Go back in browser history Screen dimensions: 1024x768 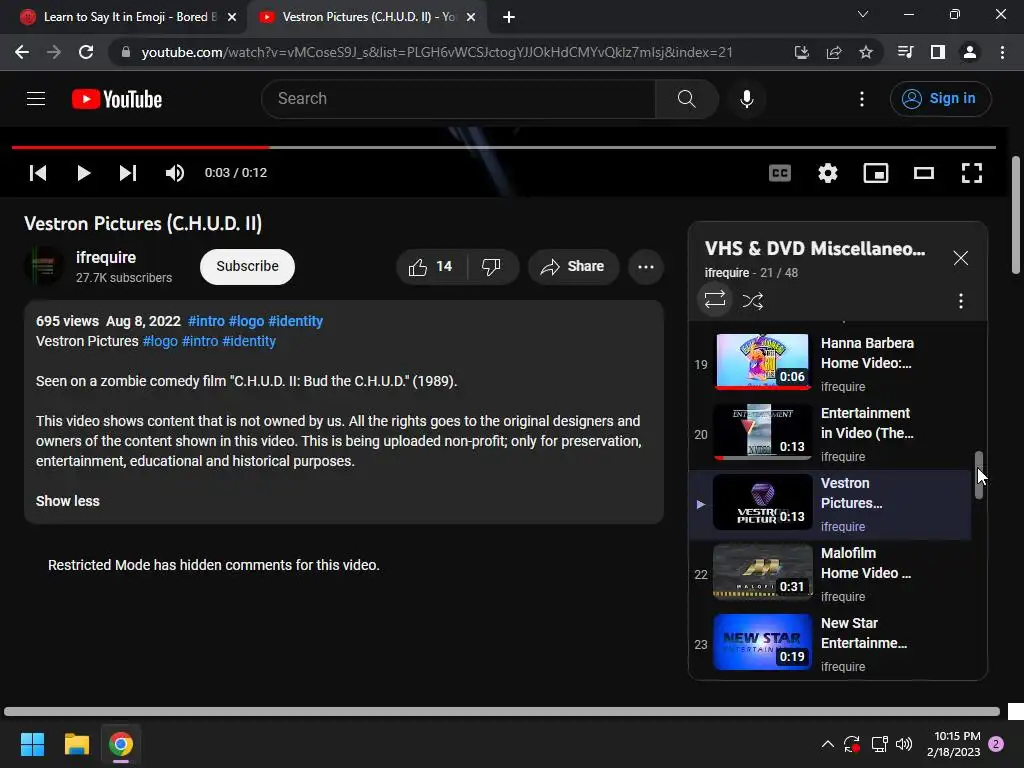click(x=22, y=52)
